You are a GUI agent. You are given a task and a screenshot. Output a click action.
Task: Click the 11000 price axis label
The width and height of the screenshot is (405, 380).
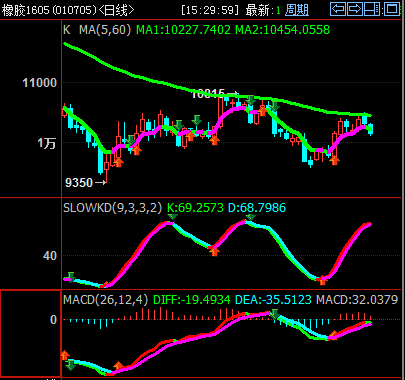(40, 83)
